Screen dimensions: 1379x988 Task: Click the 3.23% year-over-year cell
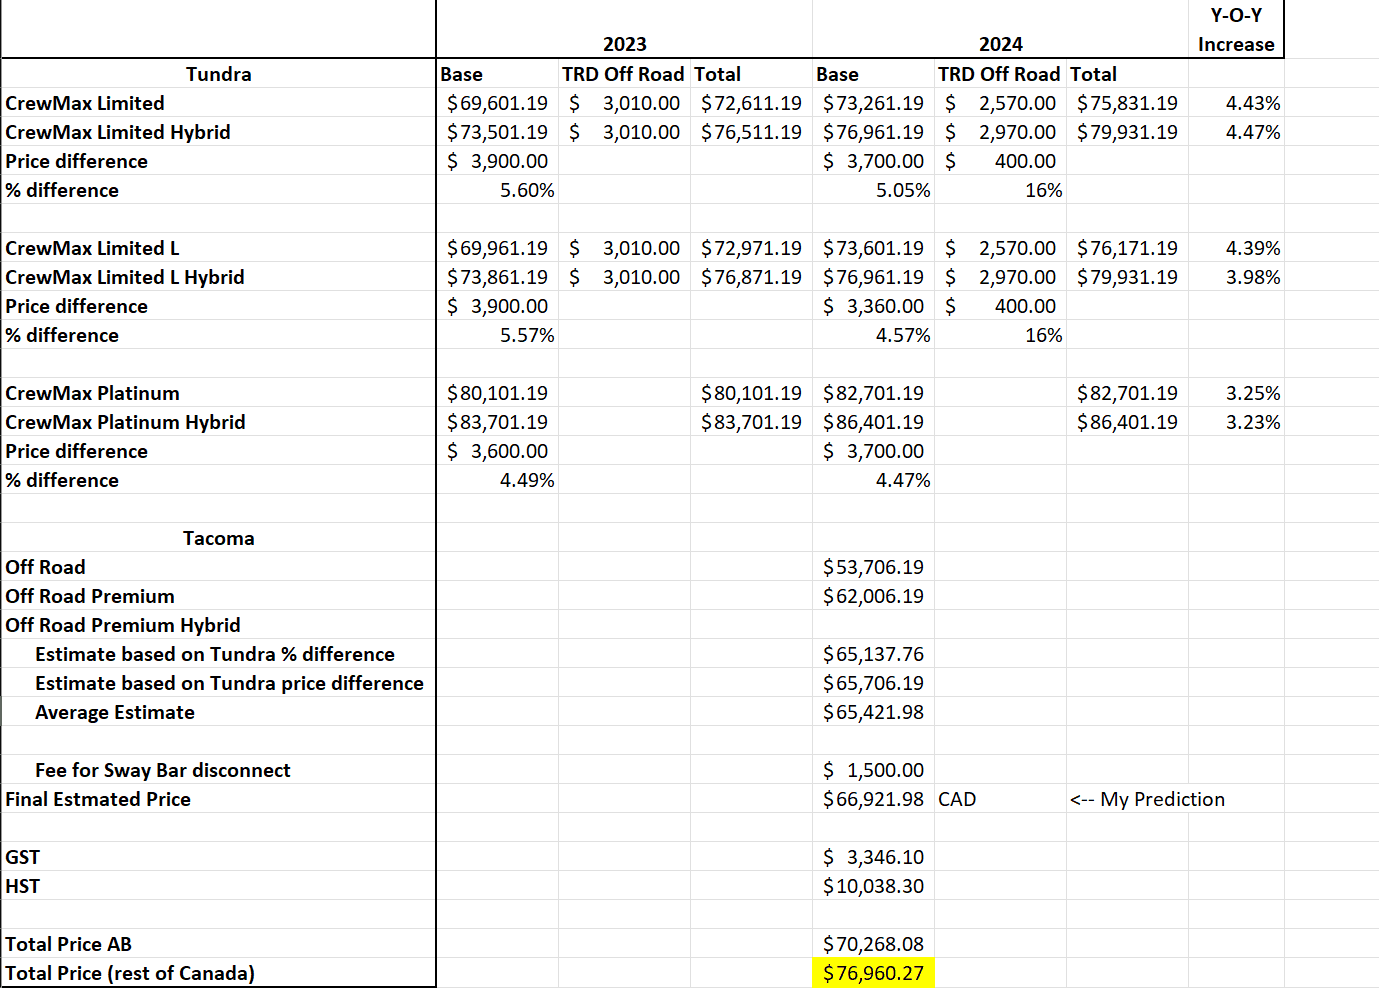[1252, 422]
